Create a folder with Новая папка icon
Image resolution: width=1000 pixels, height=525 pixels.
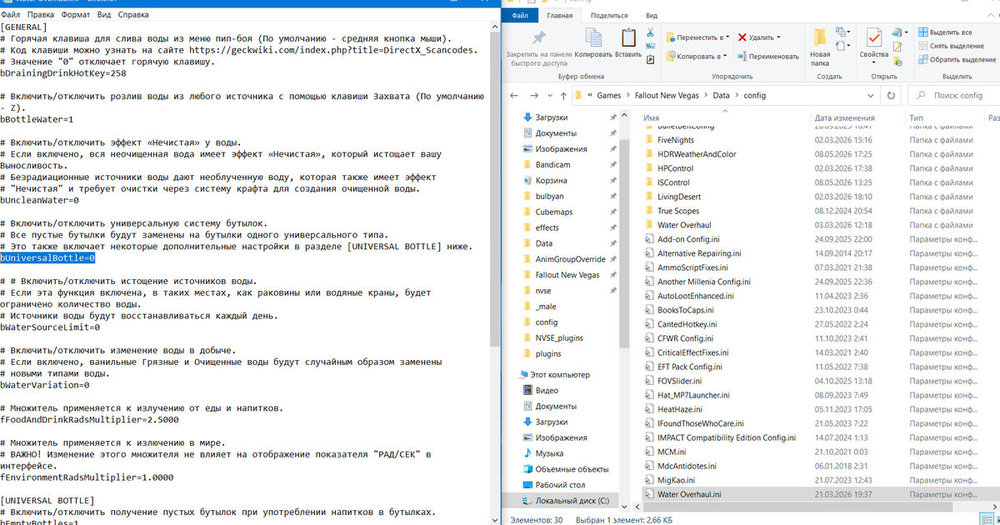click(x=820, y=38)
